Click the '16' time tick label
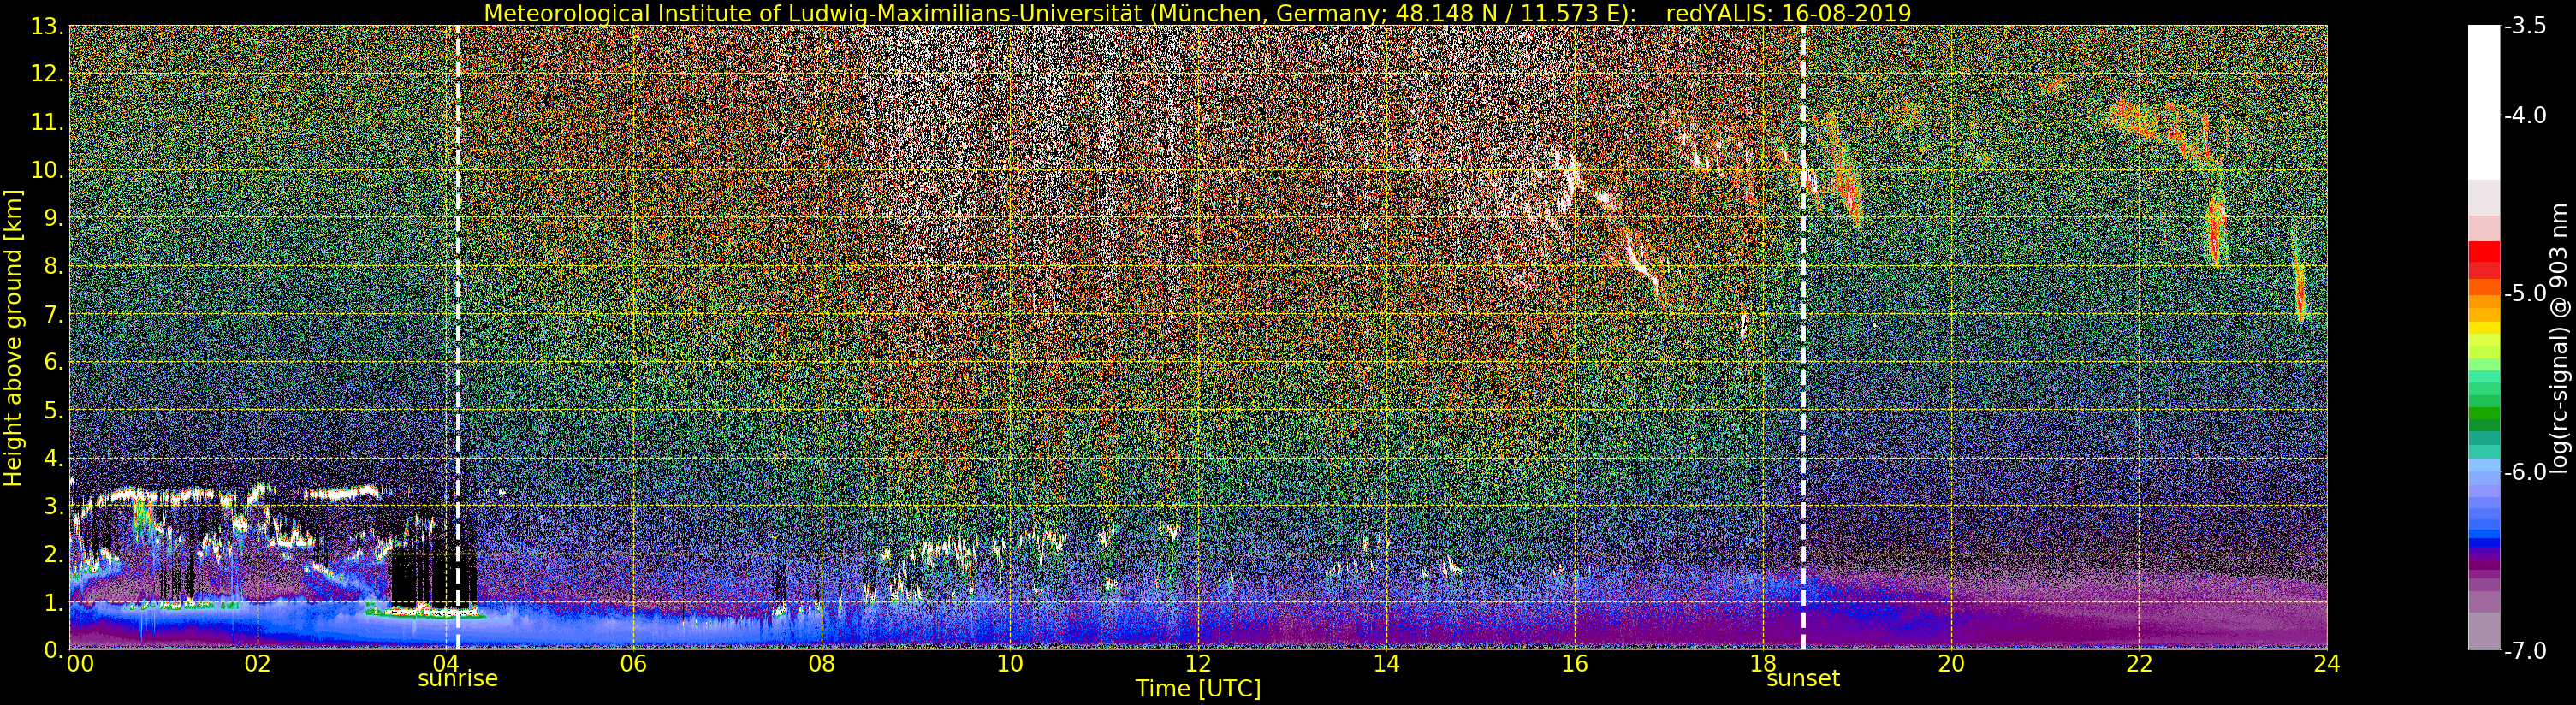The height and width of the screenshot is (705, 2576). coord(1574,664)
